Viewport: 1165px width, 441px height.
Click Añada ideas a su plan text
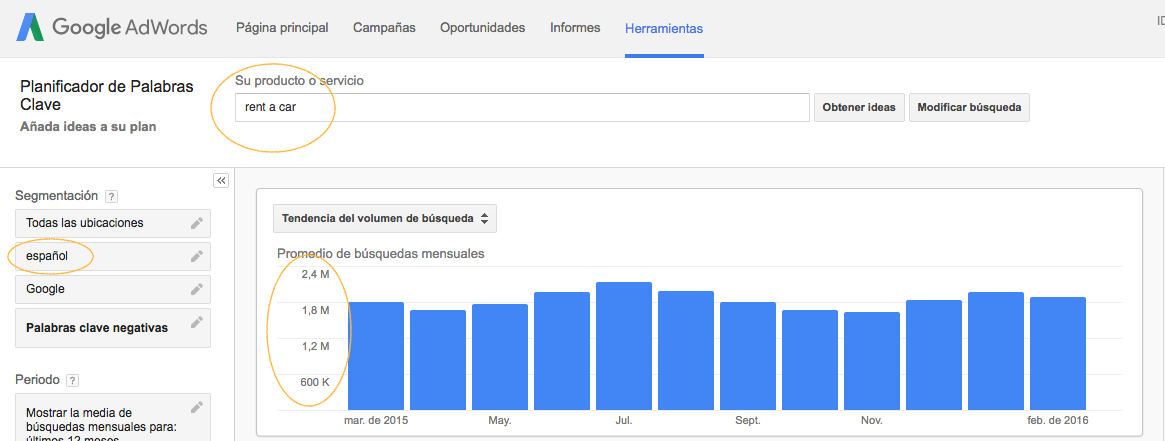(88, 127)
